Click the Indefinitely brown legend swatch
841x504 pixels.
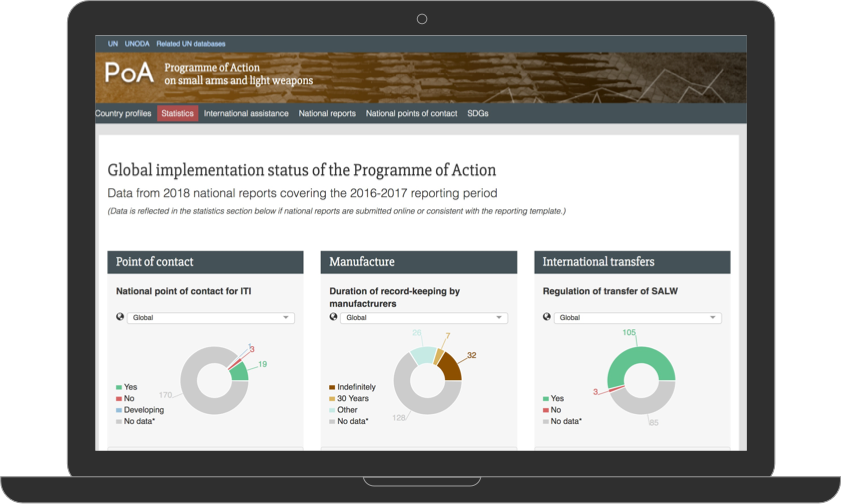332,387
